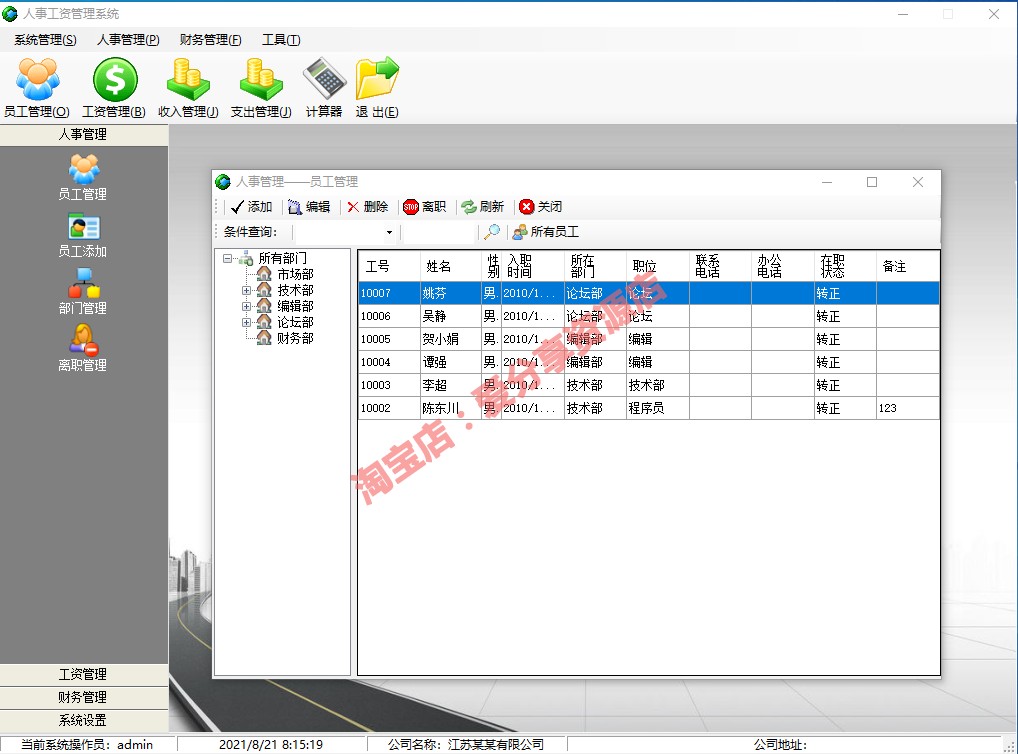1018x754 pixels.
Task: Click the query value input box
Action: (440, 232)
